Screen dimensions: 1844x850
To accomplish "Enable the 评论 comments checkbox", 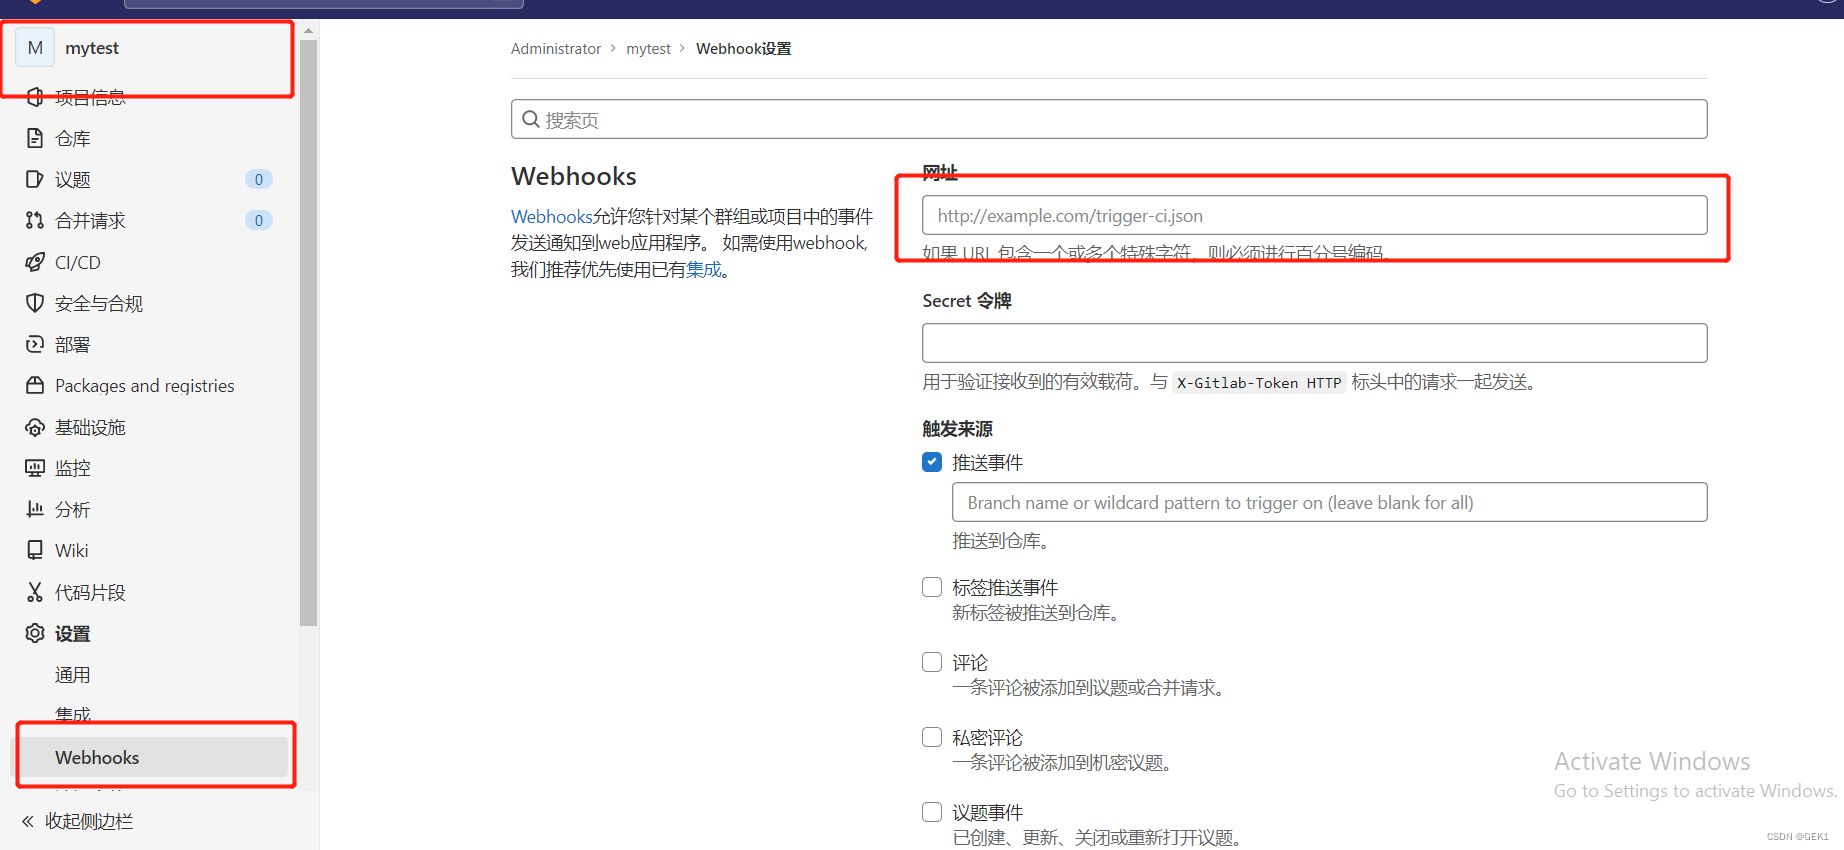I will click(932, 662).
